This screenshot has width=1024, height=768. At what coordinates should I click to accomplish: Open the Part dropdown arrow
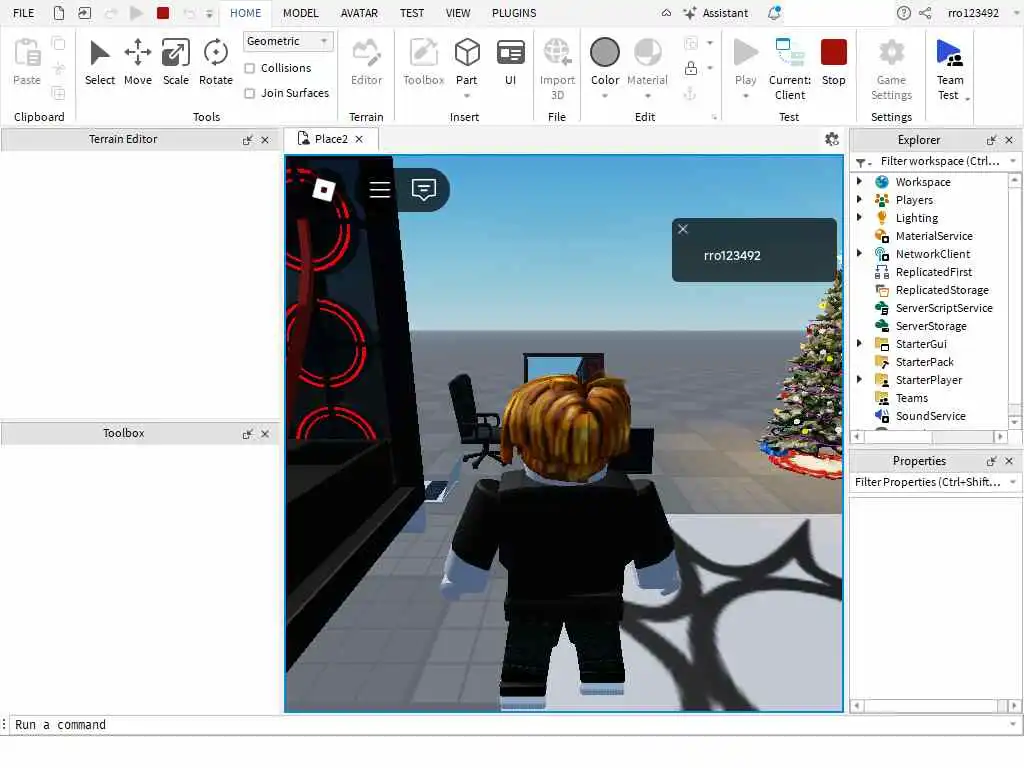[x=467, y=96]
